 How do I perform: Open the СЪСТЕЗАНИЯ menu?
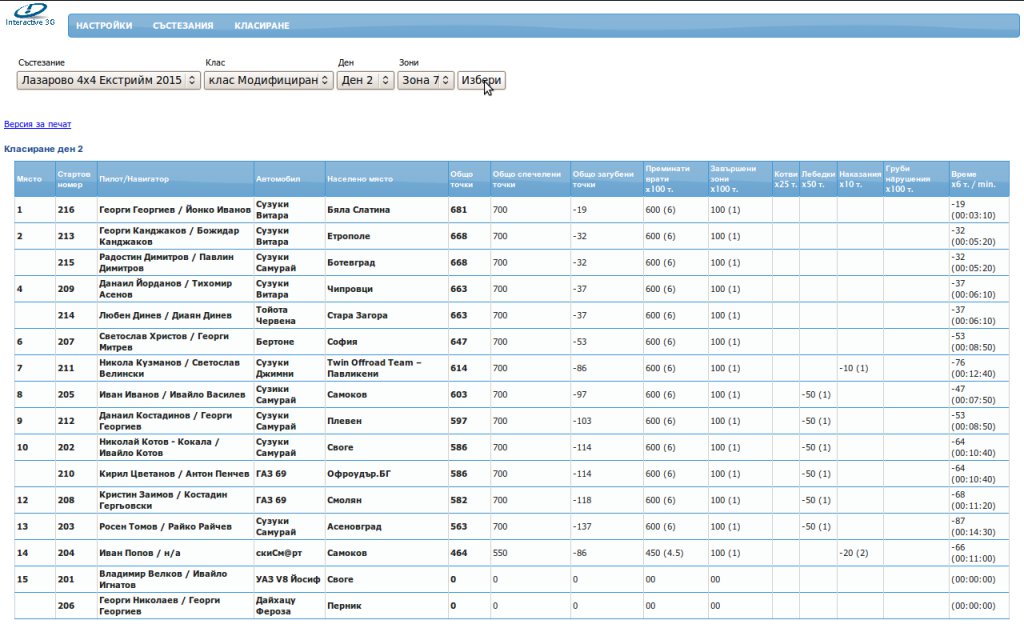pyautogui.click(x=183, y=26)
